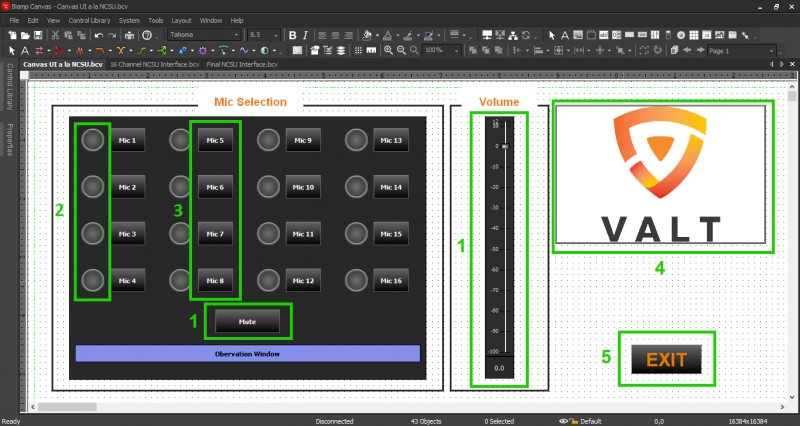This screenshot has height=426, width=800.
Task: Click the 0.0 volume level field
Action: point(499,368)
